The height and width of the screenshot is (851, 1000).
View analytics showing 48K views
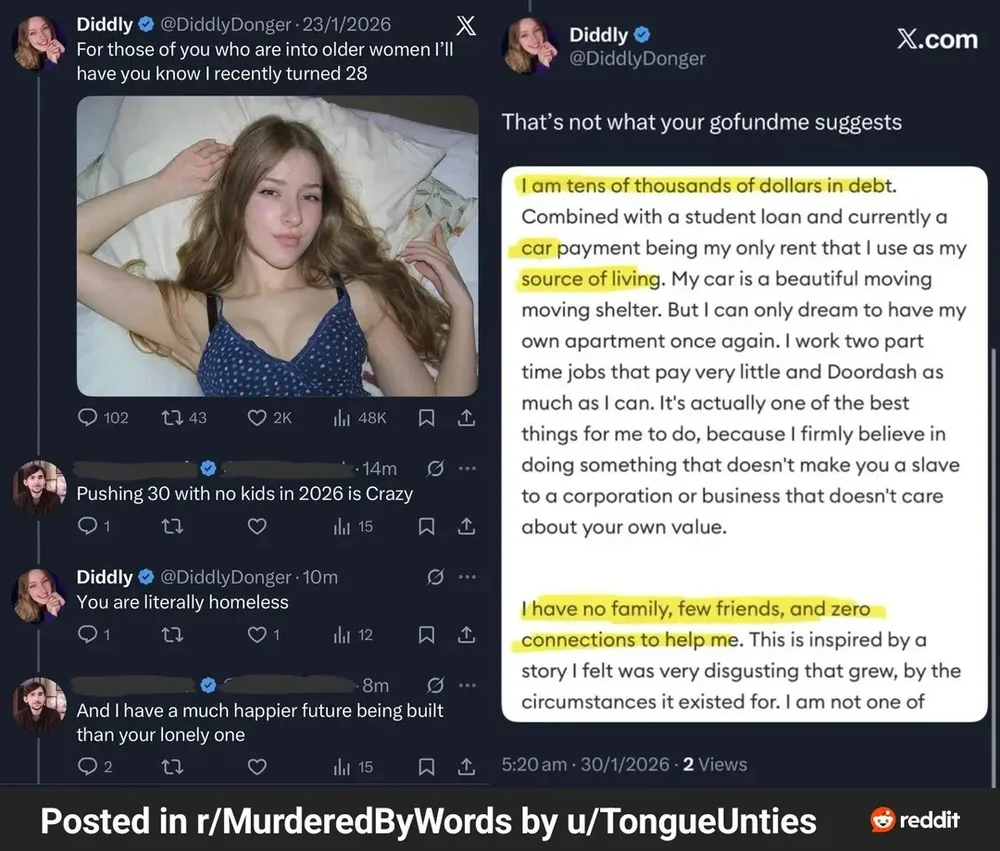(341, 418)
